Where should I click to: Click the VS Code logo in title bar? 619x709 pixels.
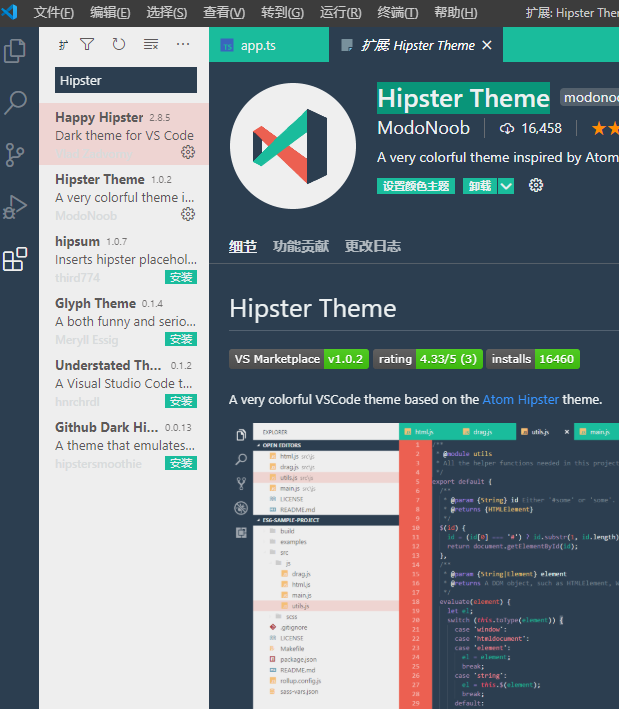(x=9, y=12)
